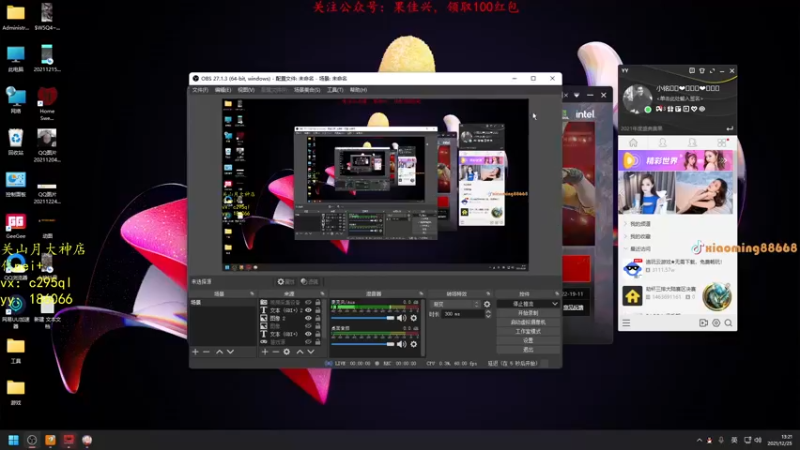Open OBS settings (设置) button
Image resolution: width=800 pixels, height=450 pixels.
click(x=528, y=340)
